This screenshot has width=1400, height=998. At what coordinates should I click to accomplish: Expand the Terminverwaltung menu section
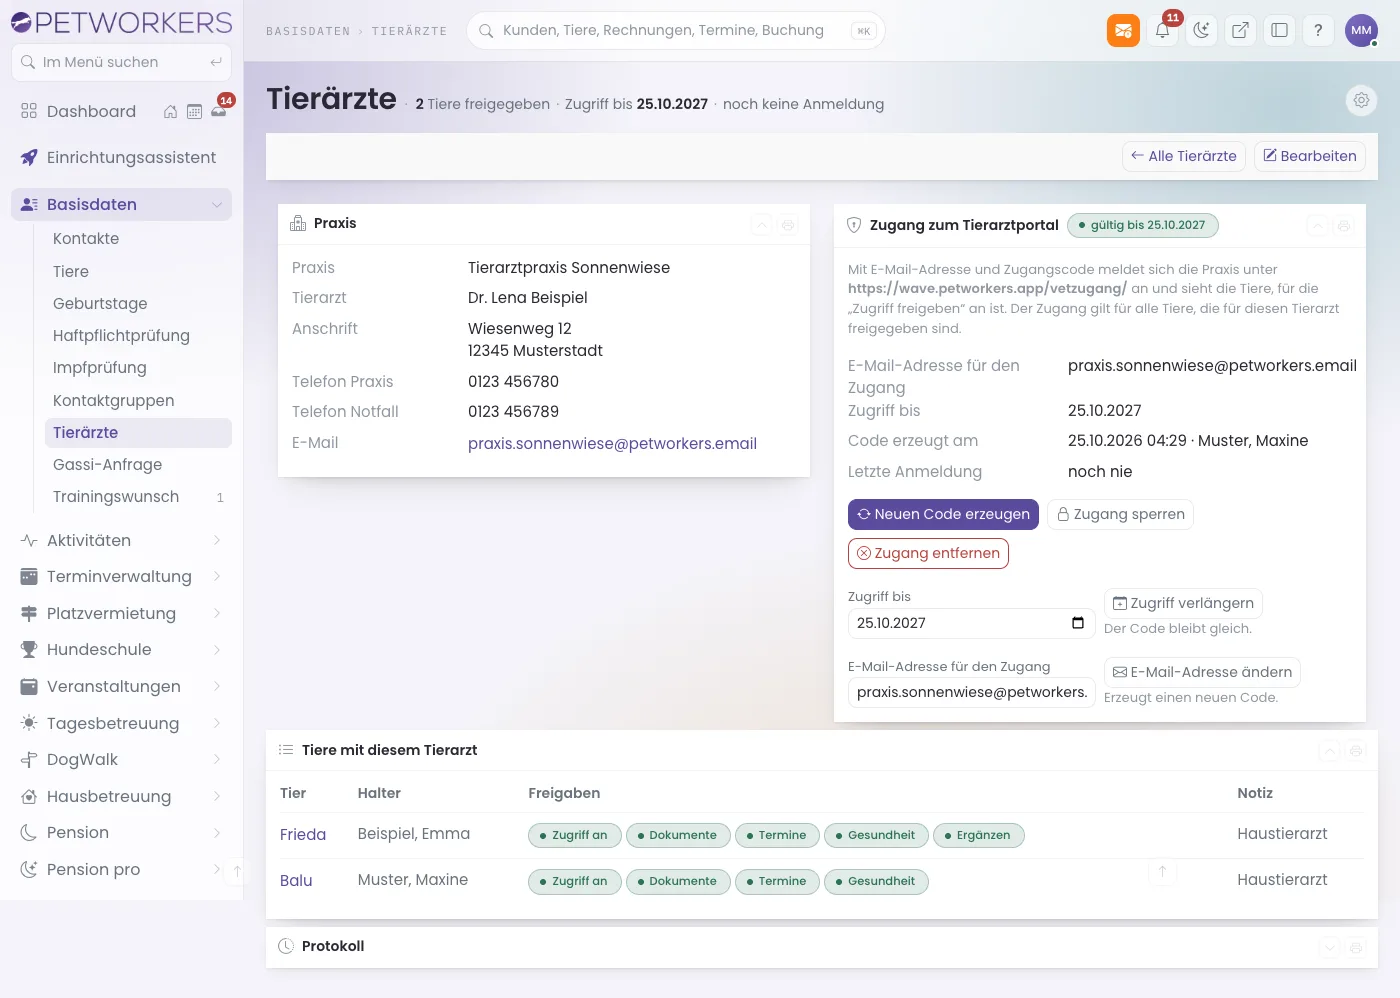(121, 577)
